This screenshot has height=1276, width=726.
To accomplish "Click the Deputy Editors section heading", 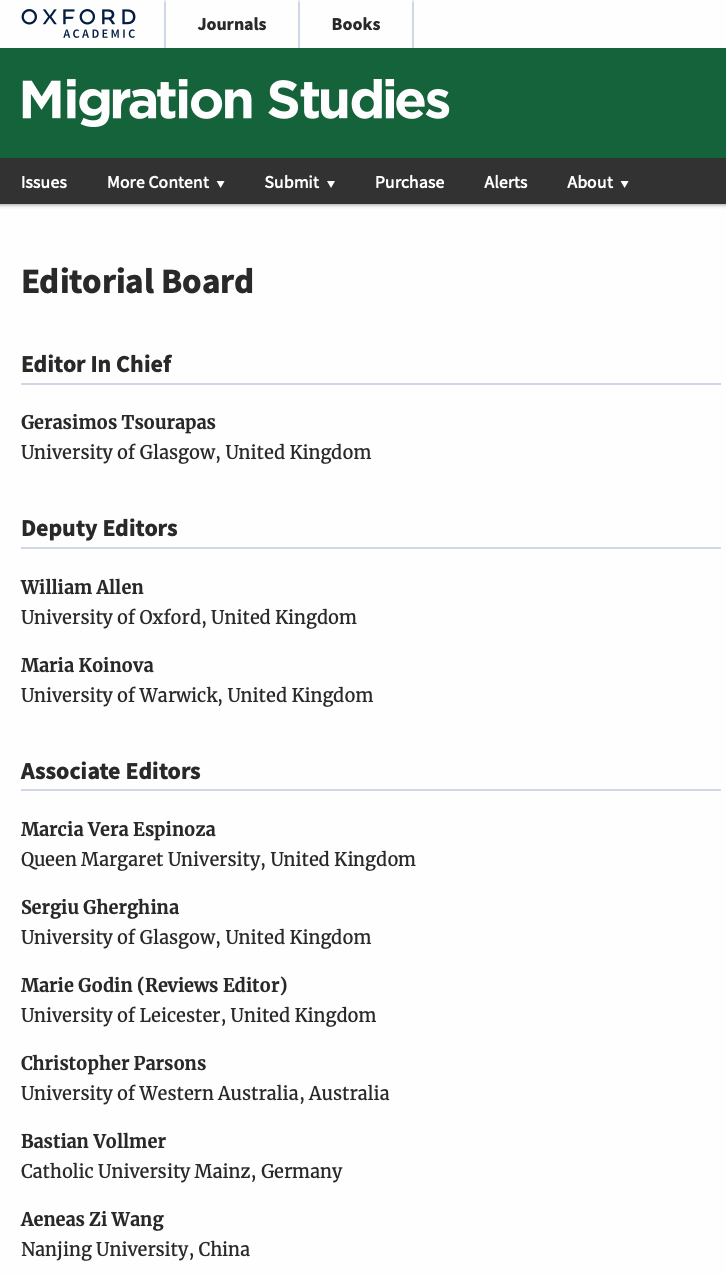I will pos(99,528).
